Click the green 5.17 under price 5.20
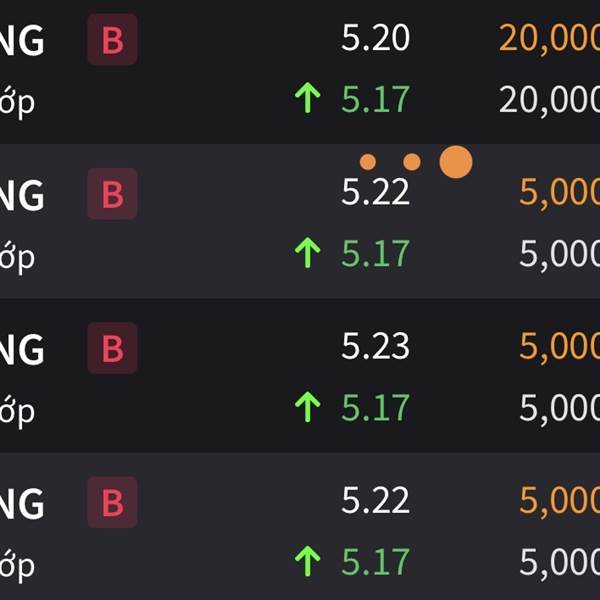 tap(375, 99)
